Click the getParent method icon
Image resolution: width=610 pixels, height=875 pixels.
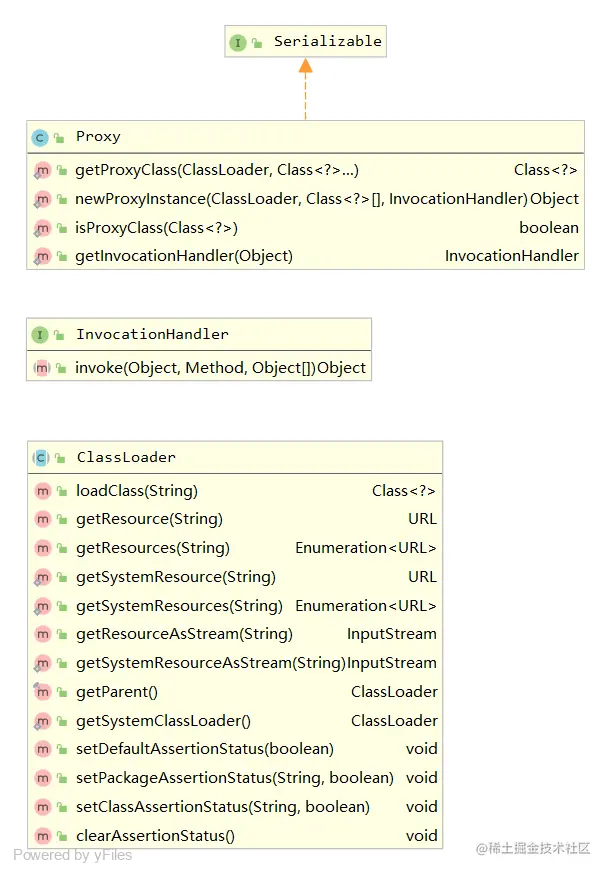point(43,693)
